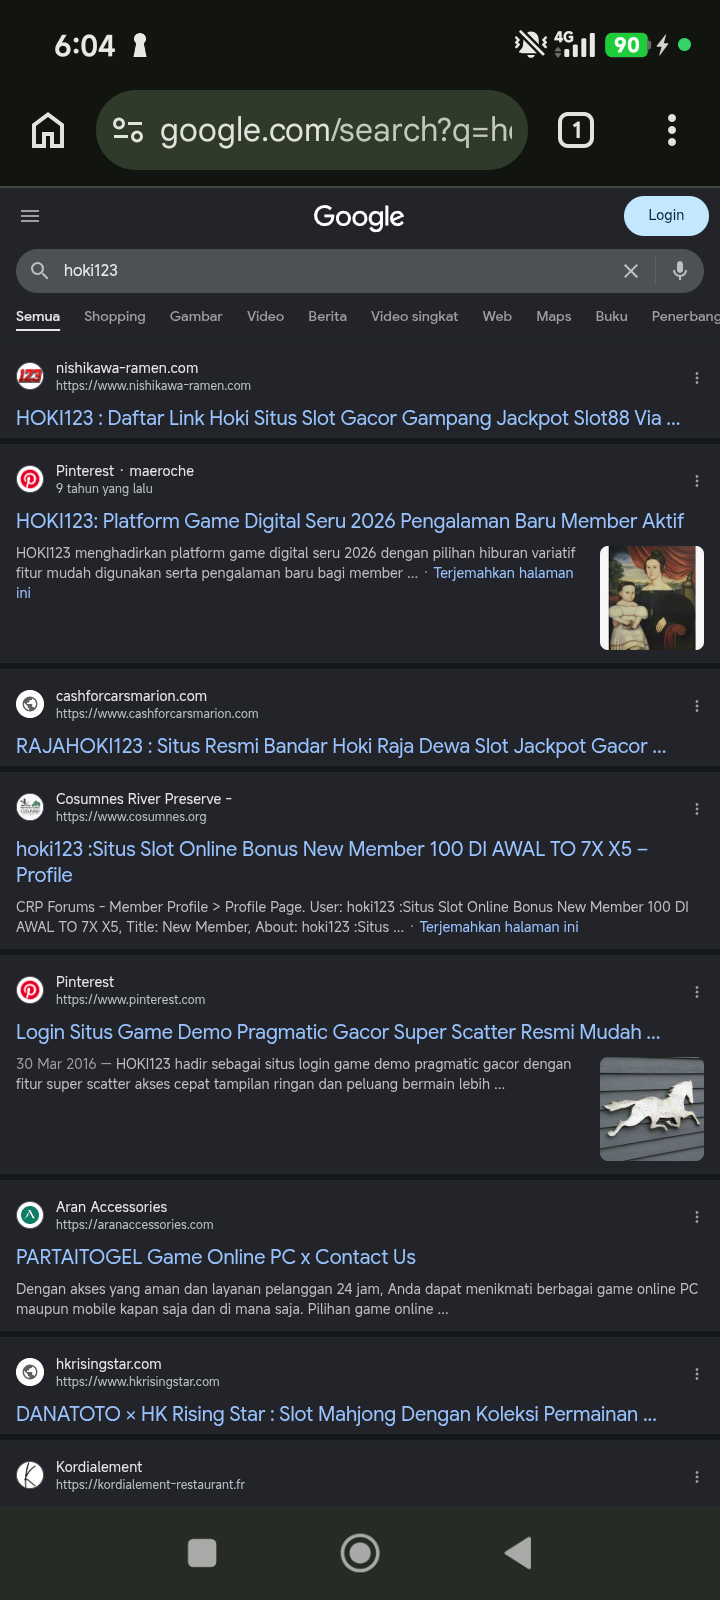The image size is (720, 1600).
Task: Tap the Aran Accessories favicon
Action: click(x=31, y=1215)
